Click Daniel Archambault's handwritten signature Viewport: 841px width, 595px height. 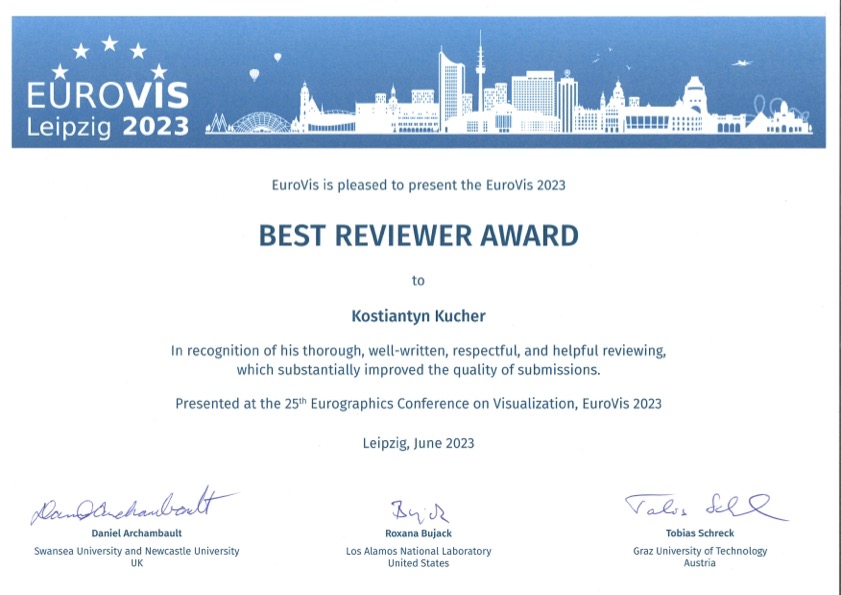(133, 506)
